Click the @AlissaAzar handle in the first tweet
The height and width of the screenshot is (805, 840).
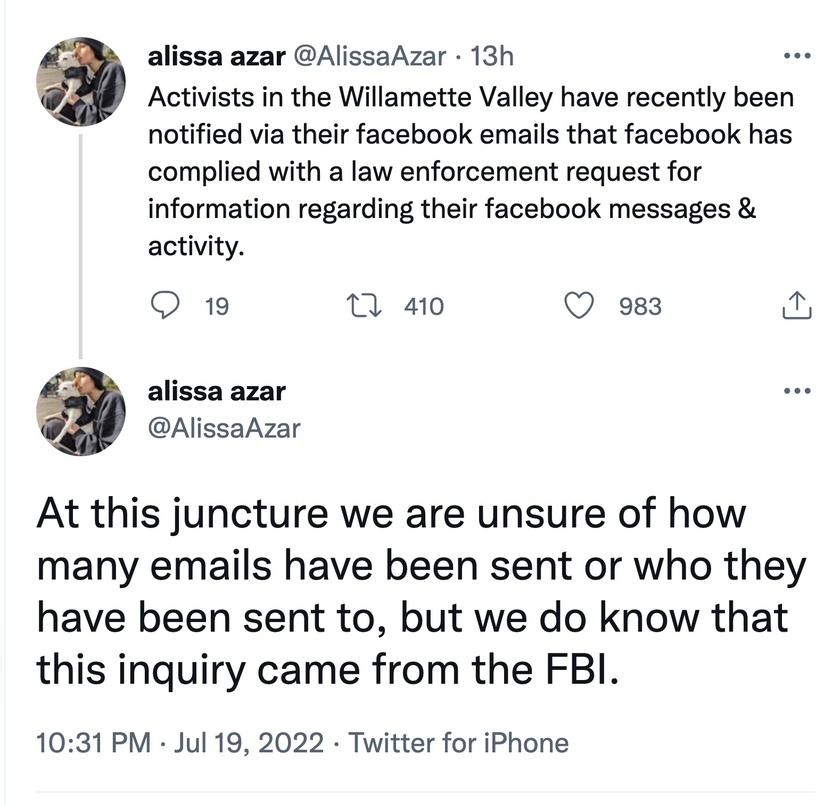(369, 57)
